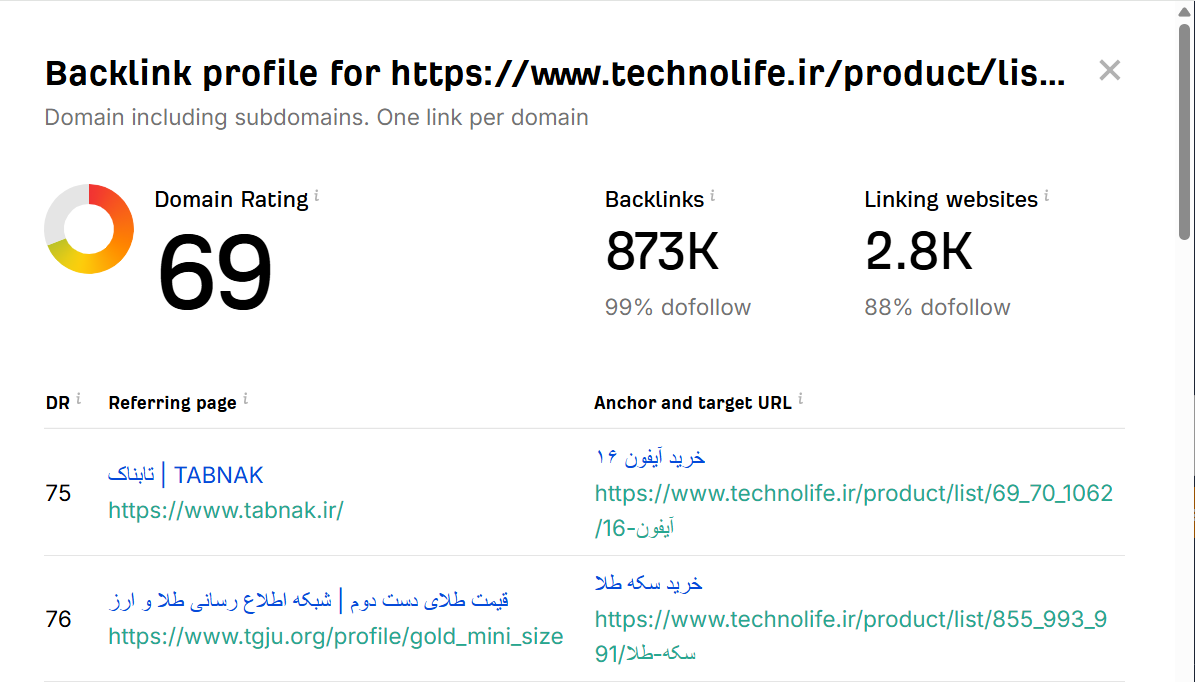
Task: Click the 873K backlinks count
Action: click(x=662, y=251)
